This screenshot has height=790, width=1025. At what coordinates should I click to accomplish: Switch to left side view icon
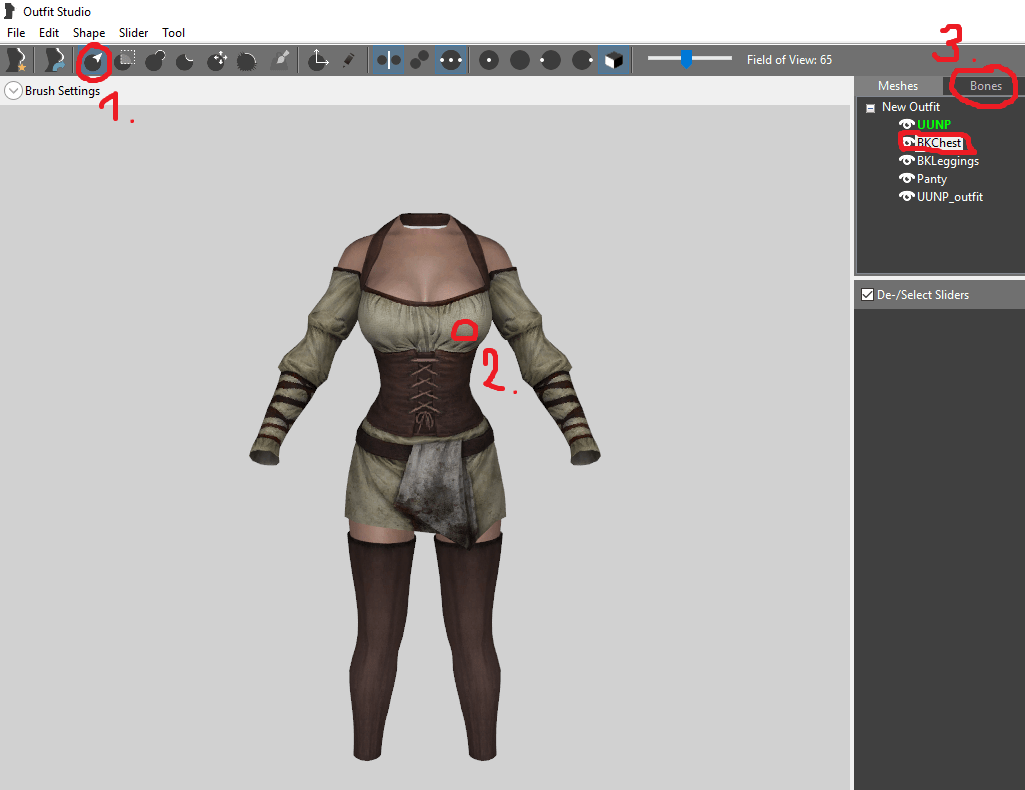click(550, 60)
